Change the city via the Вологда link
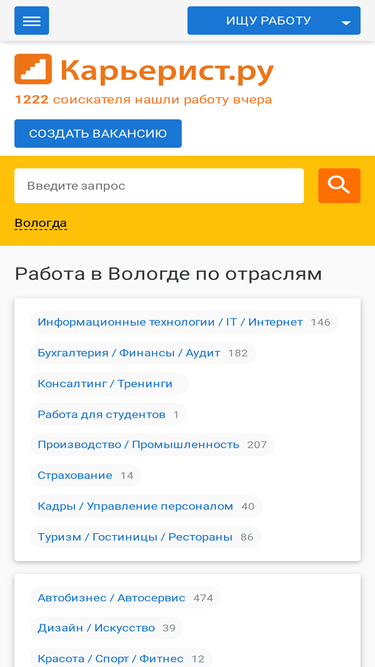 pyautogui.click(x=41, y=223)
